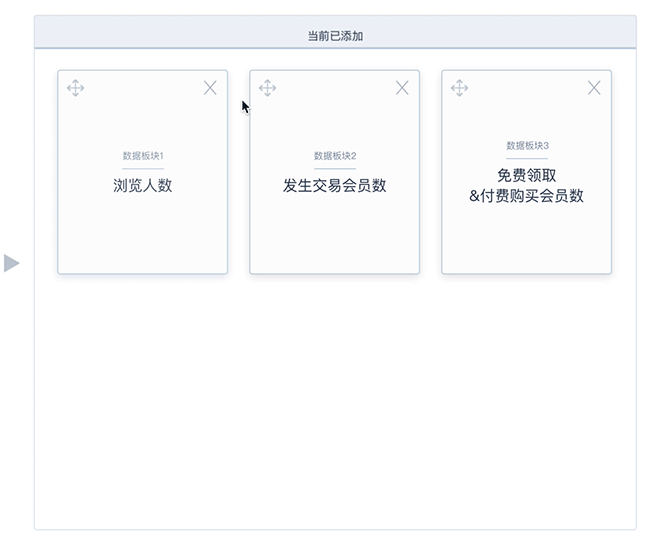Expand the side panel triangle arrow
This screenshot has width=649, height=552.
(12, 263)
